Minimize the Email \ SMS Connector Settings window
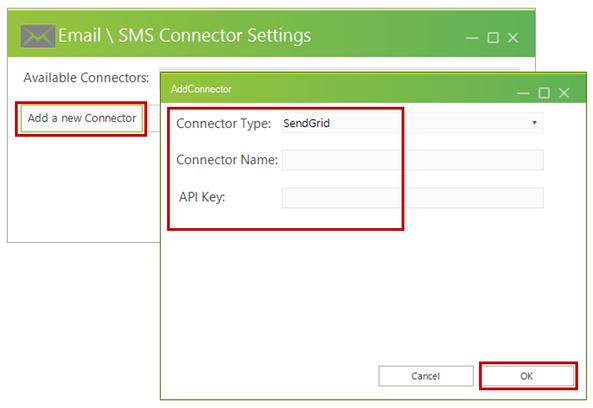 click(x=472, y=38)
